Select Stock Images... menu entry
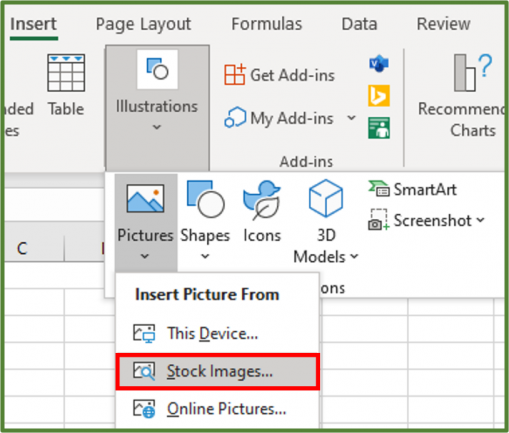 click(x=218, y=371)
